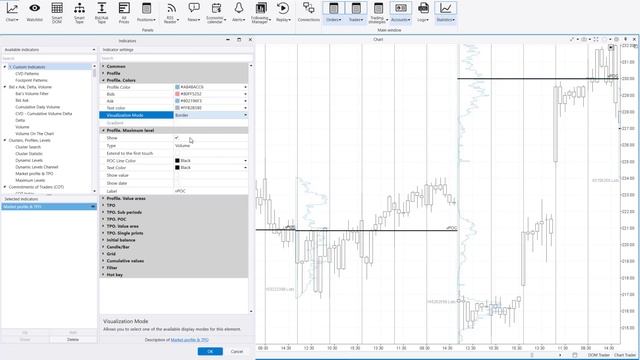640x360 pixels.
Task: Open the All Prices panel
Action: [x=124, y=12]
